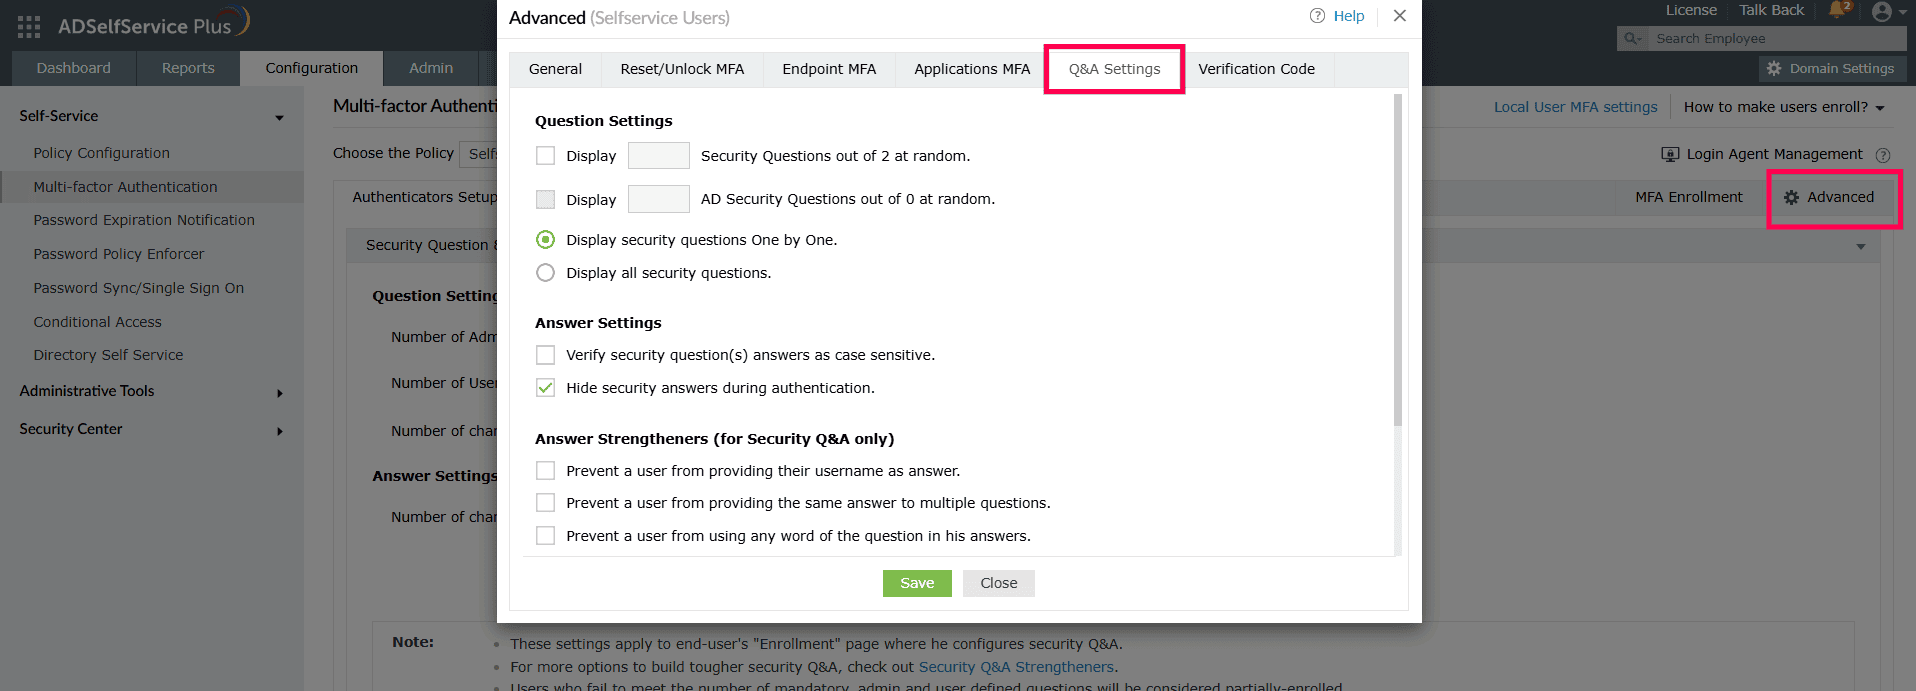Click the Security Questions count input field
The image size is (1916, 691).
[658, 156]
